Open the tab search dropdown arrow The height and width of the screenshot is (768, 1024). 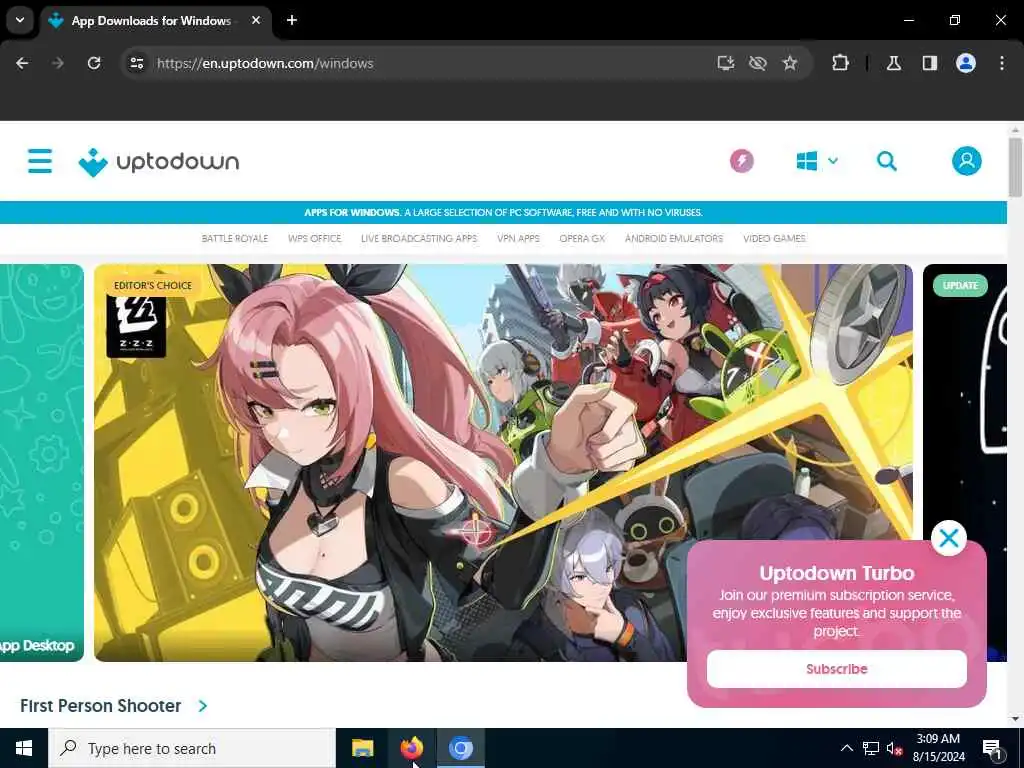tap(20, 20)
